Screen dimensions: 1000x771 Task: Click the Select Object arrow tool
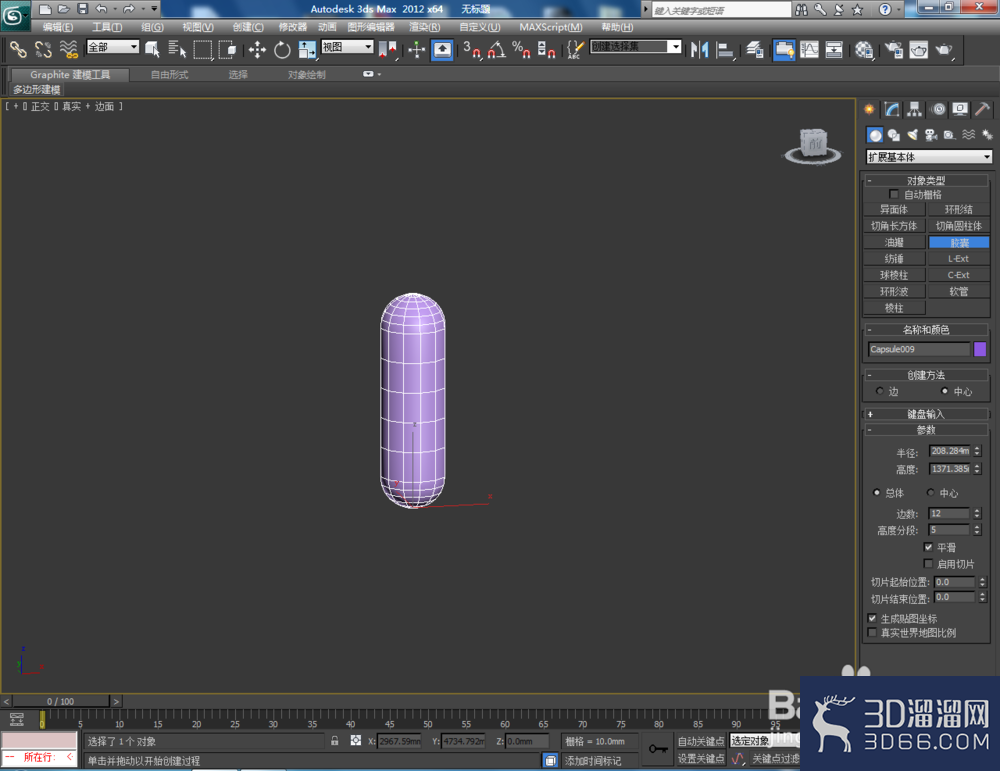coord(152,49)
